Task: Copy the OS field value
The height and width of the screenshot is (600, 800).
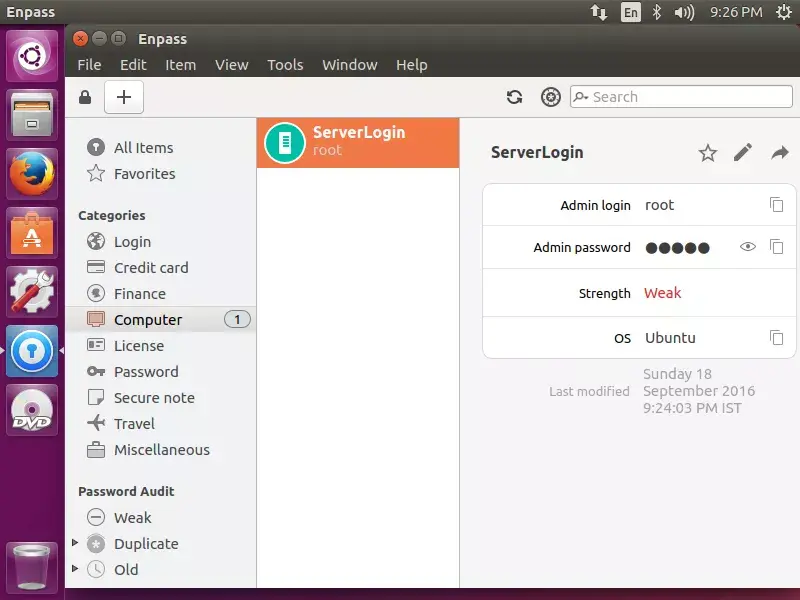Action: [x=776, y=337]
